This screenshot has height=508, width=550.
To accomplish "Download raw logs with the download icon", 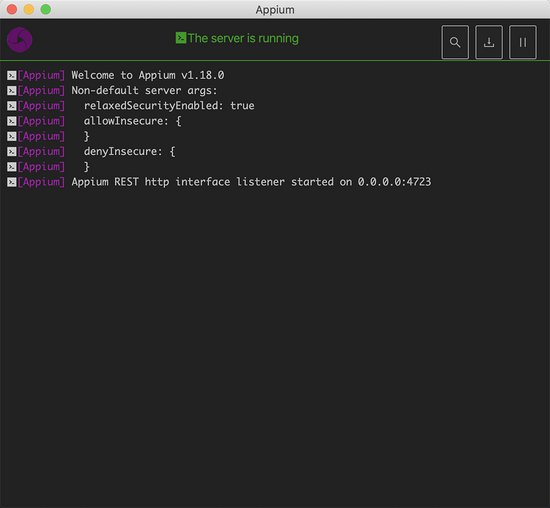I will (x=489, y=42).
